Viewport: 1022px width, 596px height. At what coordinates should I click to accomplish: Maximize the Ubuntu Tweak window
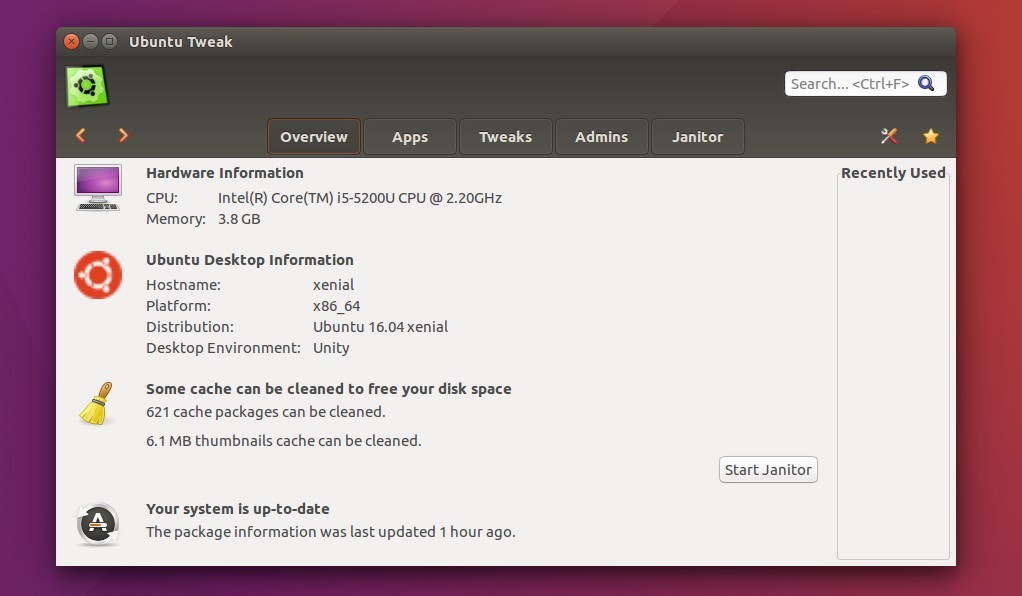pyautogui.click(x=110, y=42)
